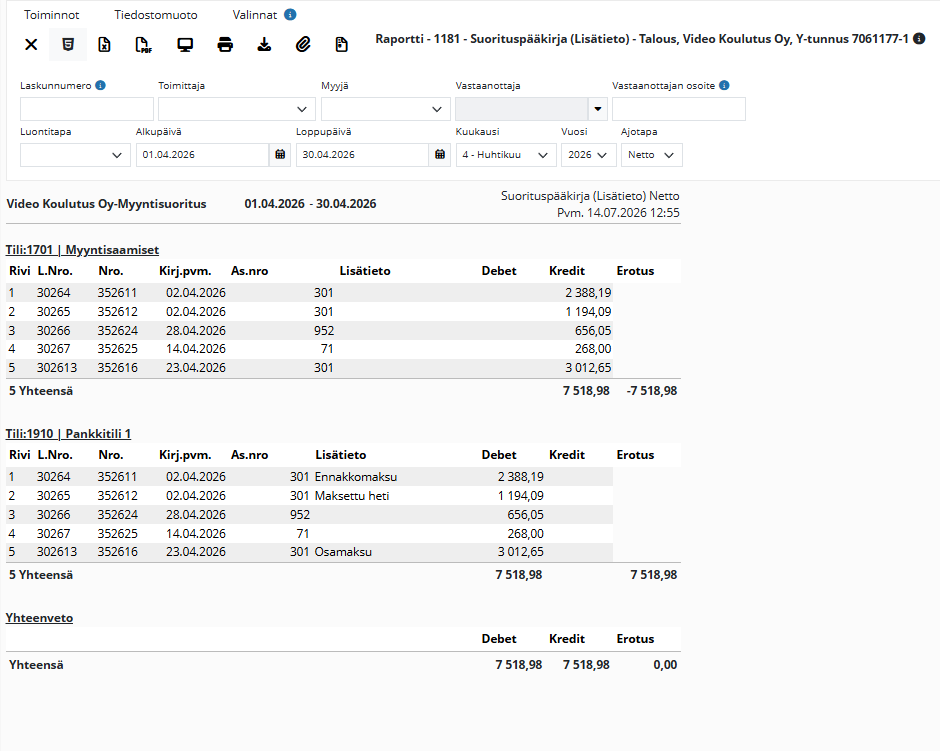Open the Alkupäivä calendar picker
The height and width of the screenshot is (751, 940).
click(x=280, y=155)
